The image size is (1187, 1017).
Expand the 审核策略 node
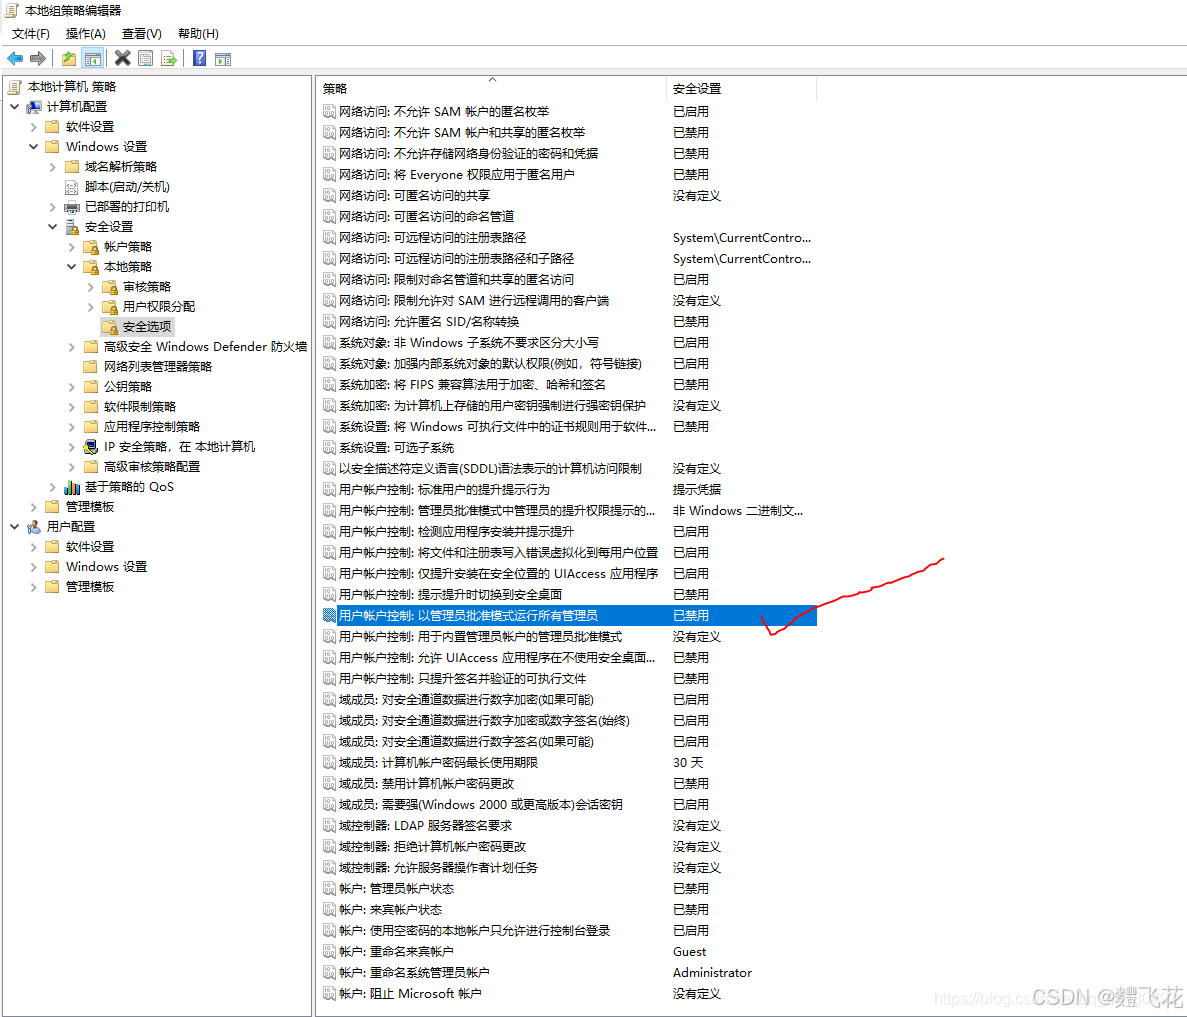pos(90,287)
